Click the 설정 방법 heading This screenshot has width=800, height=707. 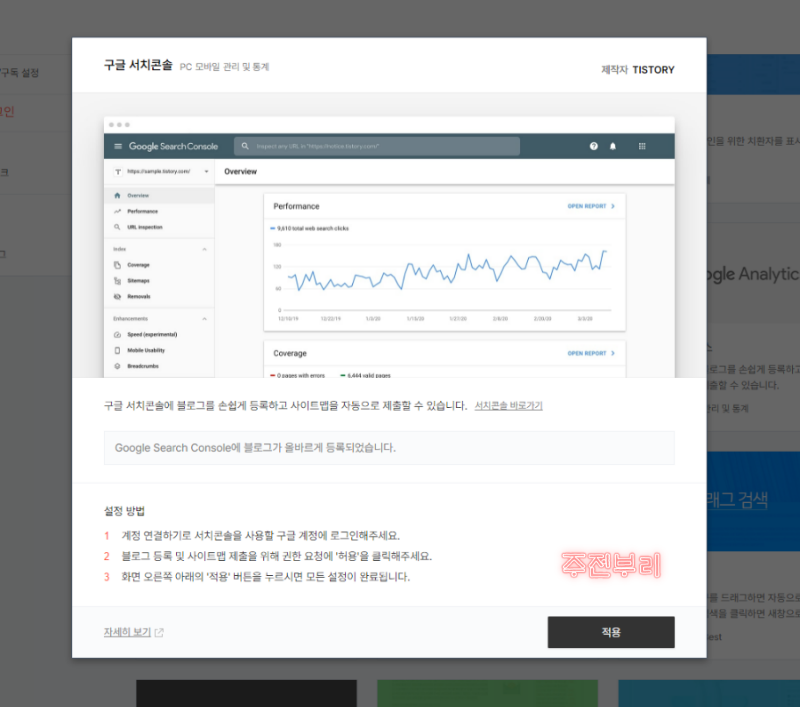coord(124,511)
